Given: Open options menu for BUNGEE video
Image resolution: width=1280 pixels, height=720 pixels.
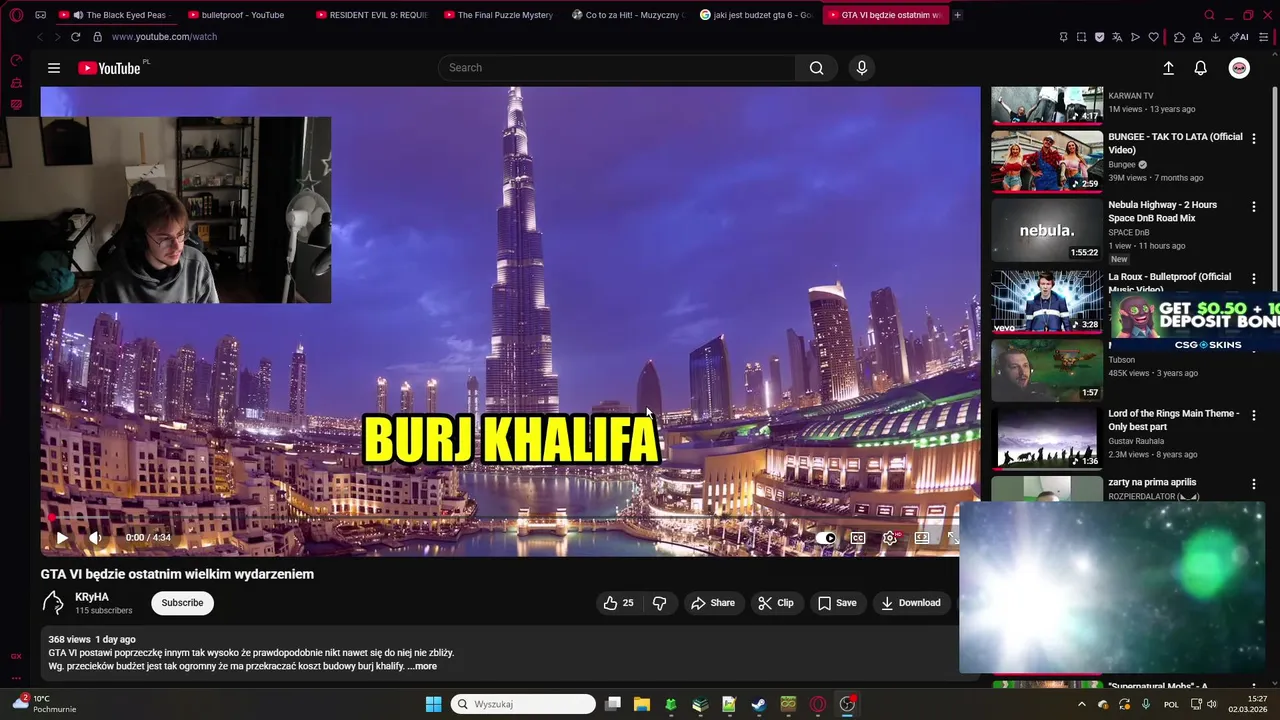Looking at the screenshot, I should point(1253,139).
